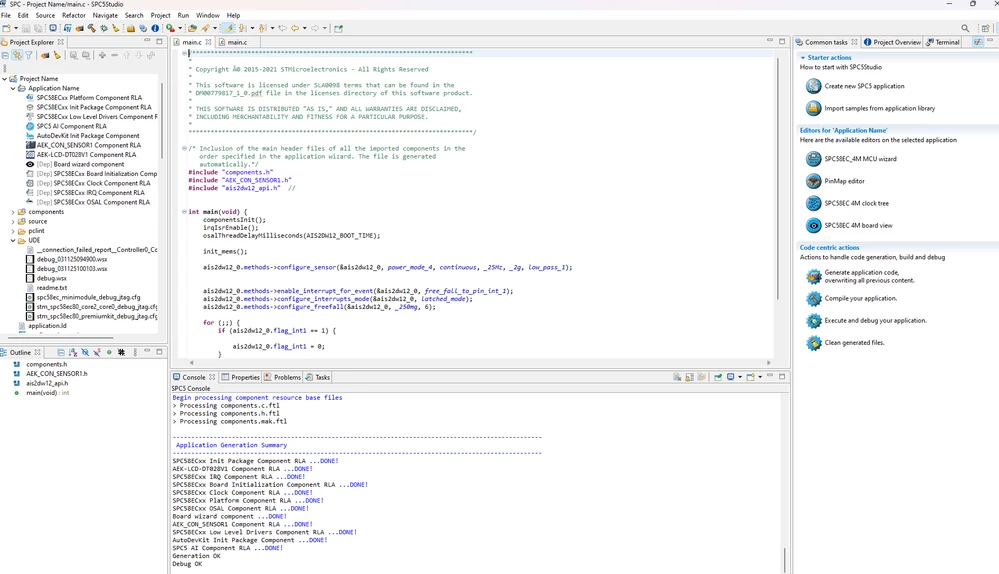Open the Window menu
999x574 pixels.
coord(208,15)
